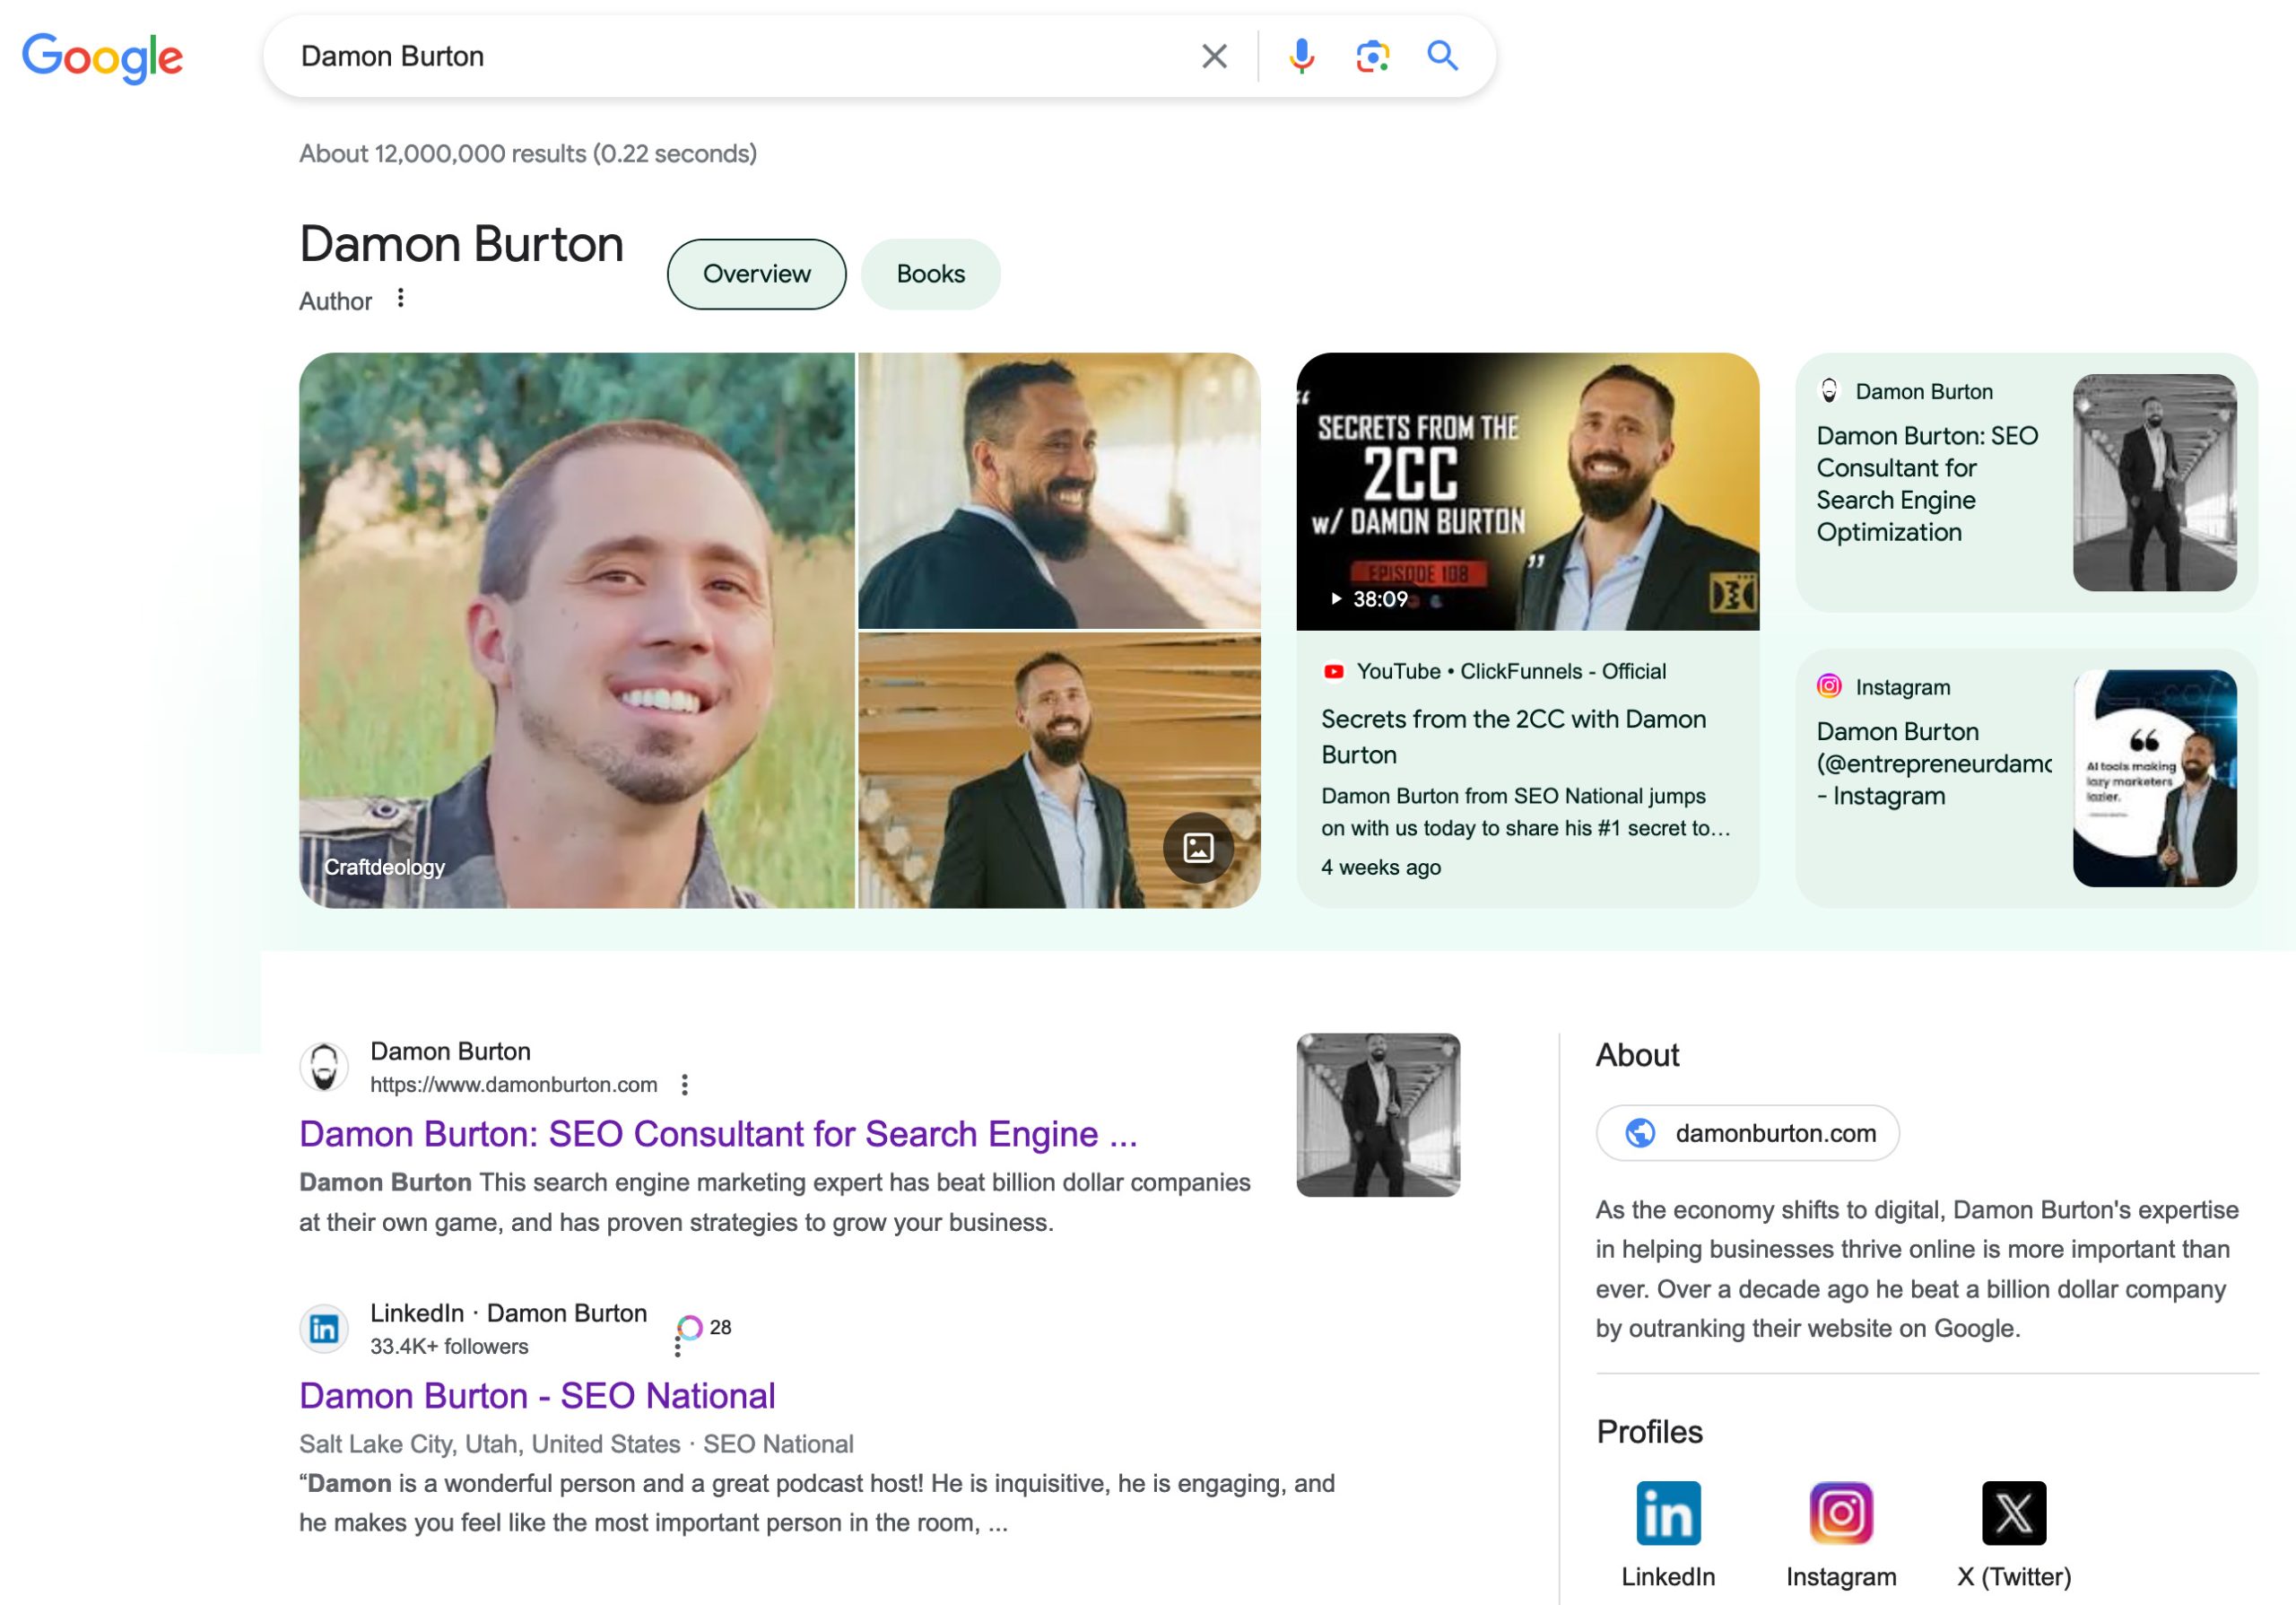Click "33.4K+ followers" text

pos(449,1346)
